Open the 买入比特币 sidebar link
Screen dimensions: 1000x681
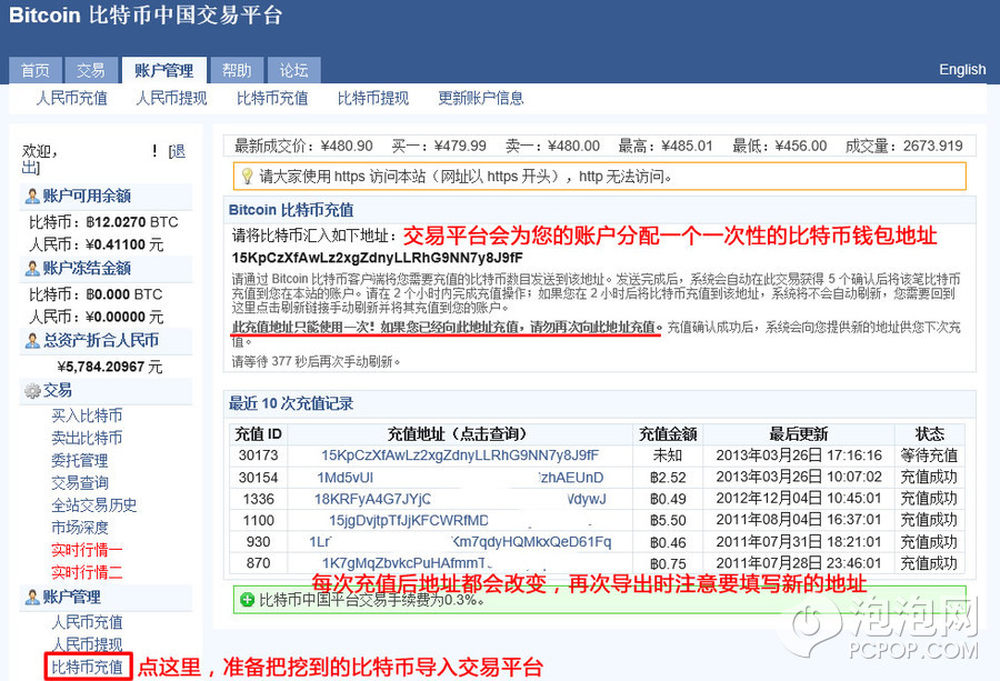[87, 416]
